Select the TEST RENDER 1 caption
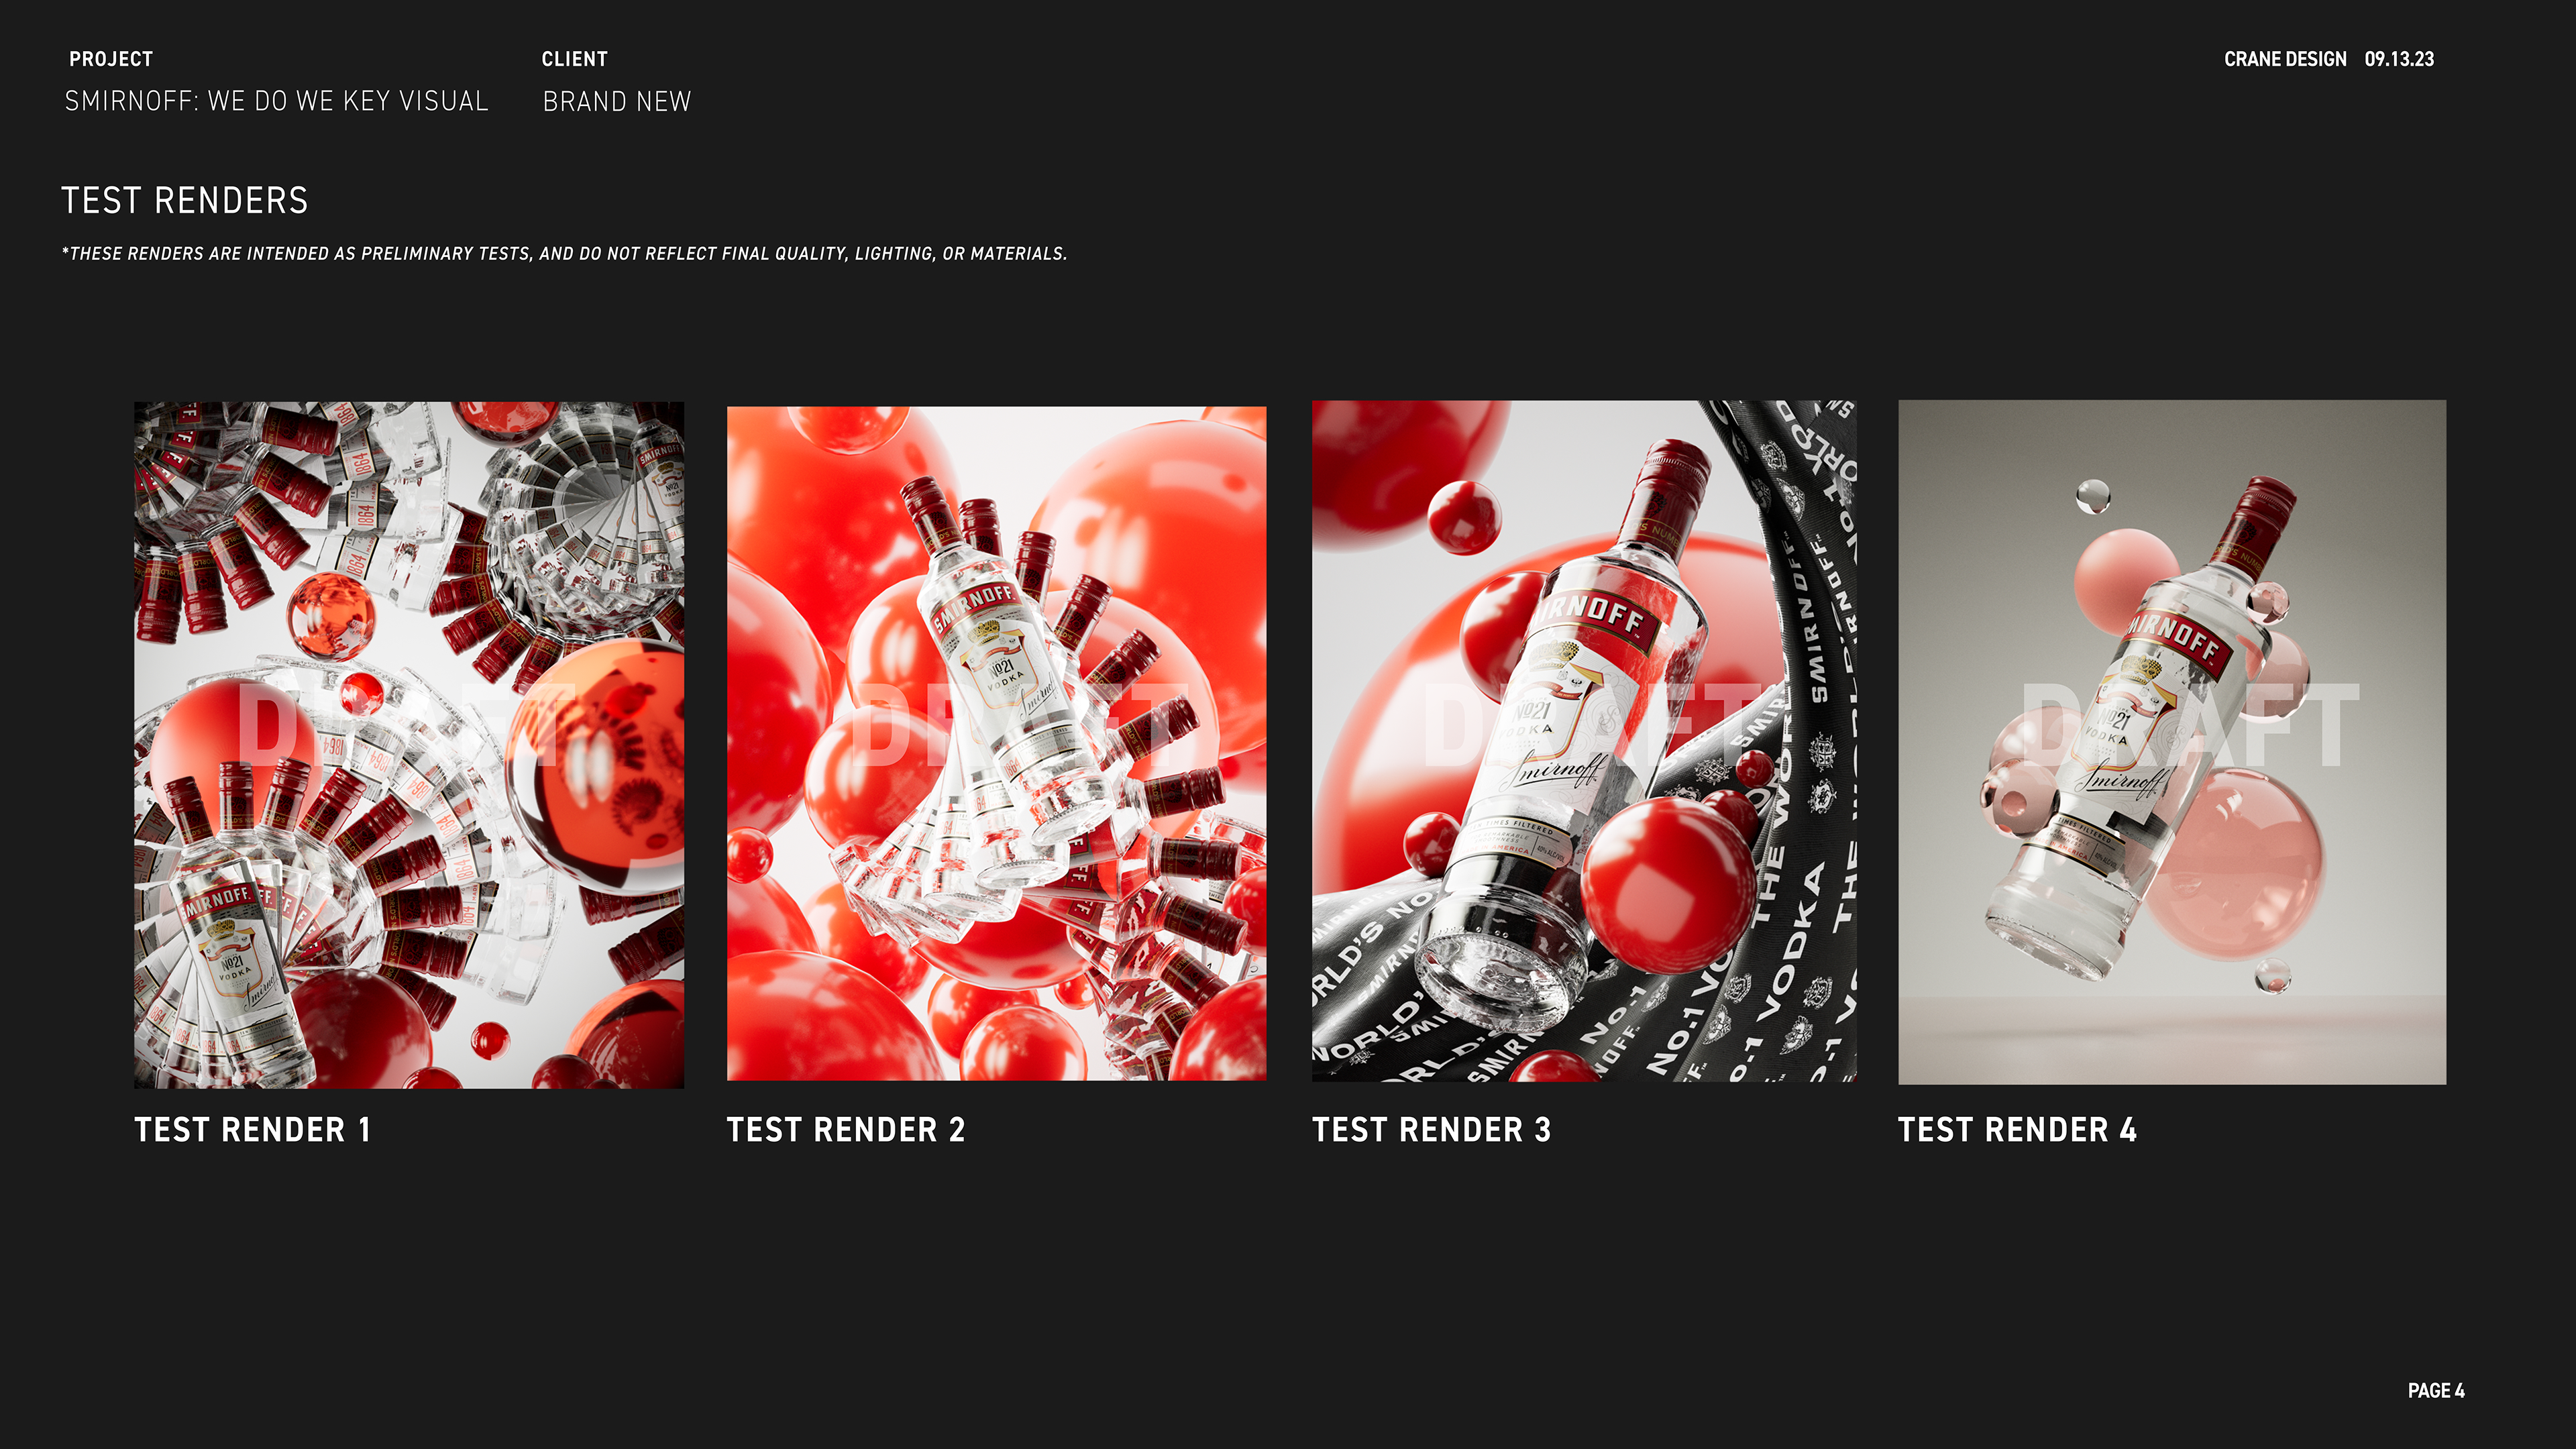This screenshot has height=1449, width=2576. click(253, 1130)
